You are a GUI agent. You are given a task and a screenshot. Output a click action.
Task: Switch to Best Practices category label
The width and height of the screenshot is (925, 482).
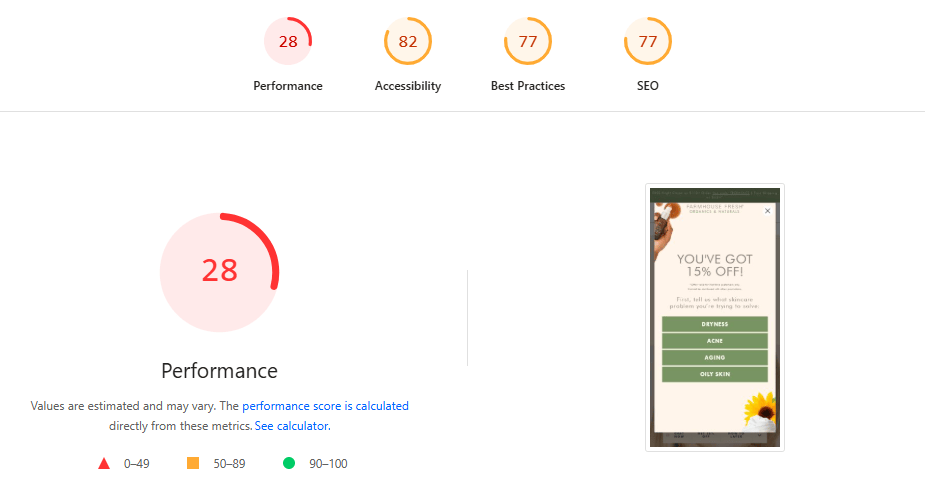(528, 86)
